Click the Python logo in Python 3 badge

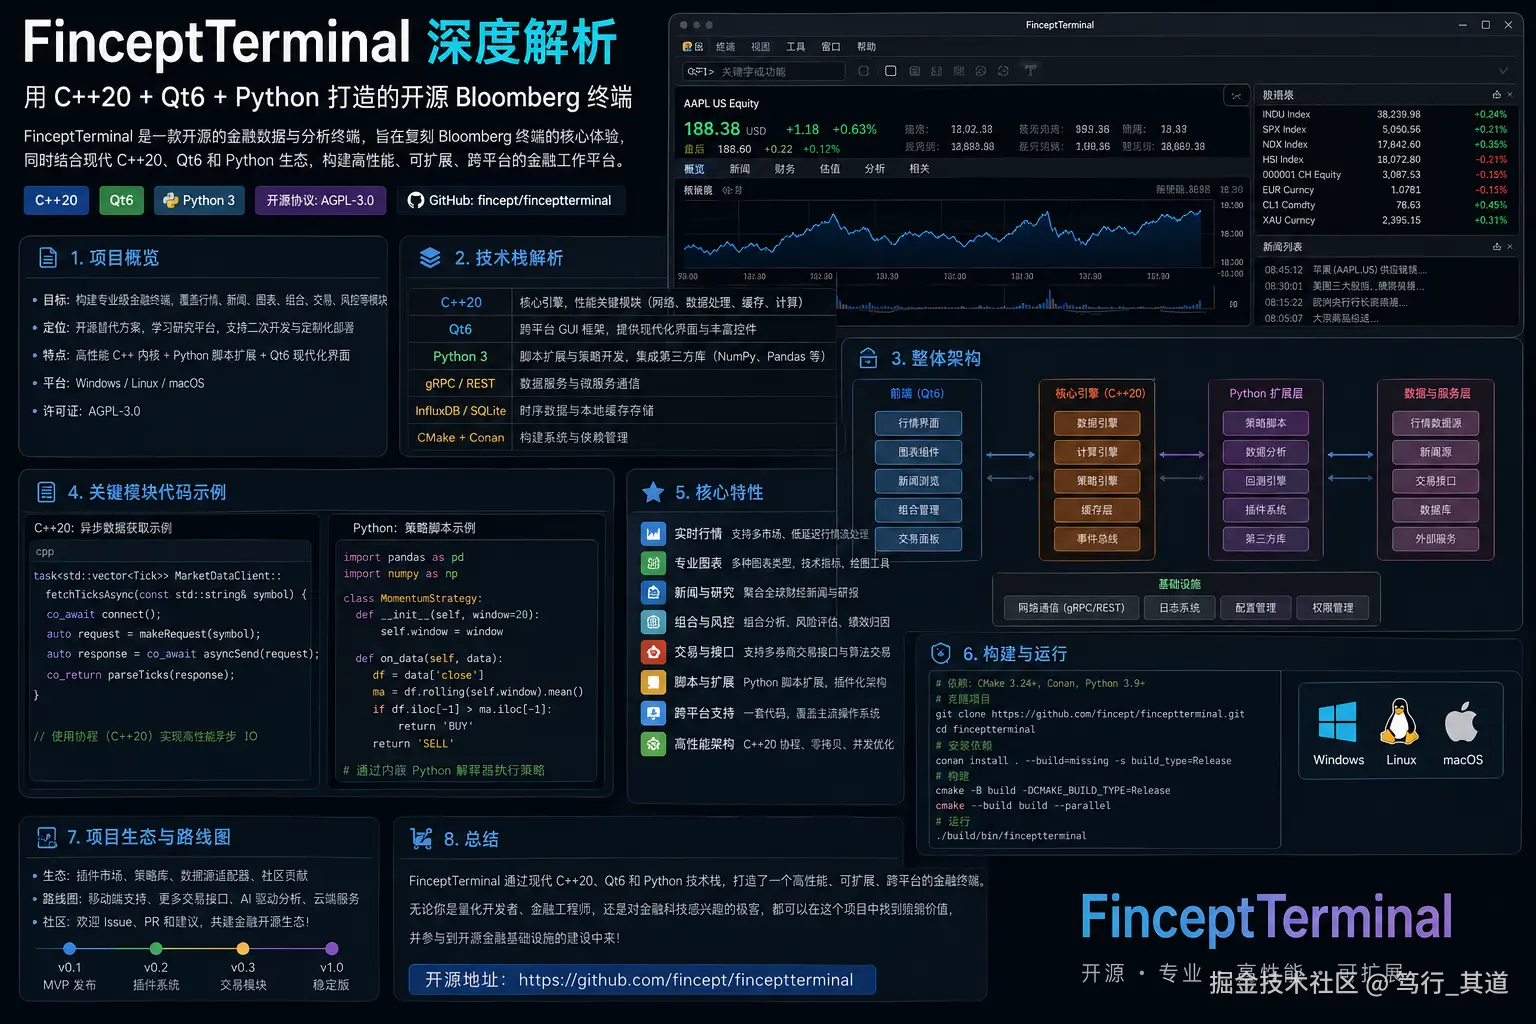[171, 200]
